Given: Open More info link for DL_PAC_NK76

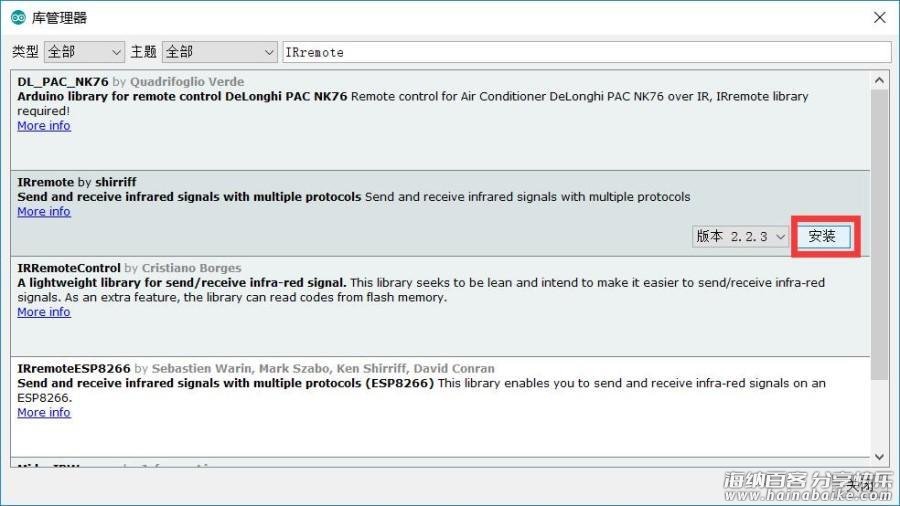Looking at the screenshot, I should click(44, 126).
